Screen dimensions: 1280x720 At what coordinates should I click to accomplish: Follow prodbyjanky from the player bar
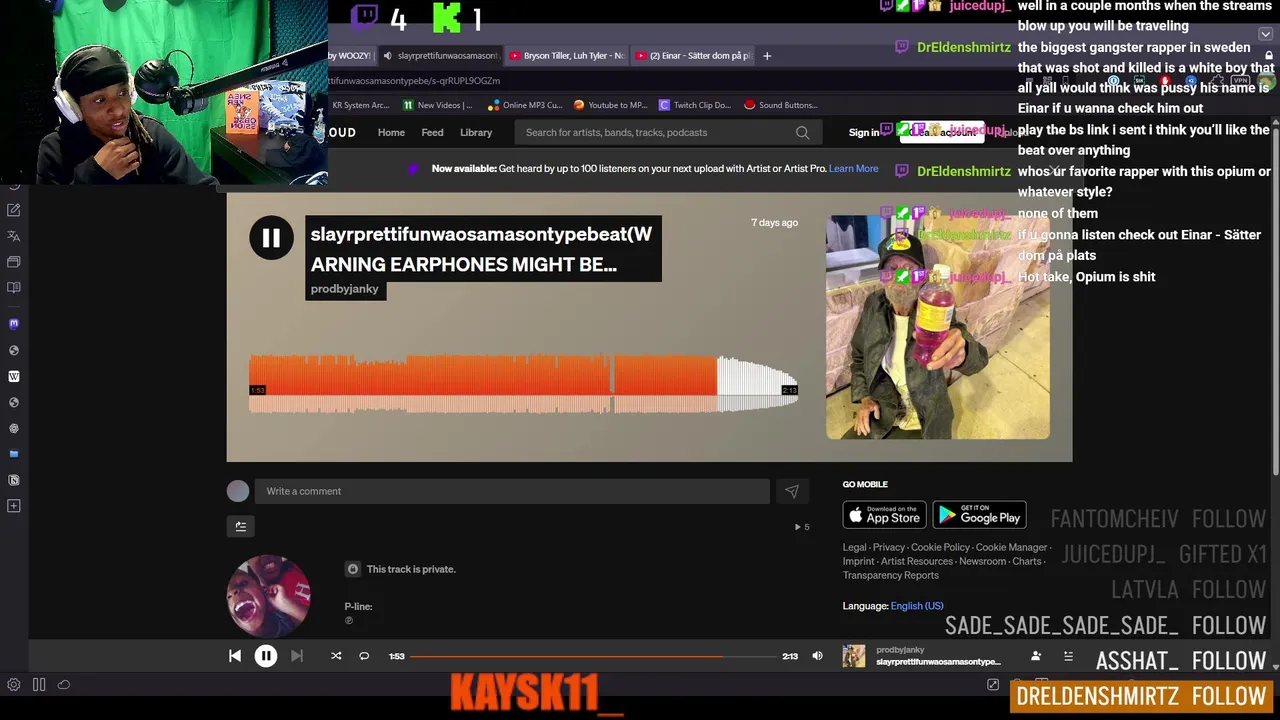(x=1036, y=656)
